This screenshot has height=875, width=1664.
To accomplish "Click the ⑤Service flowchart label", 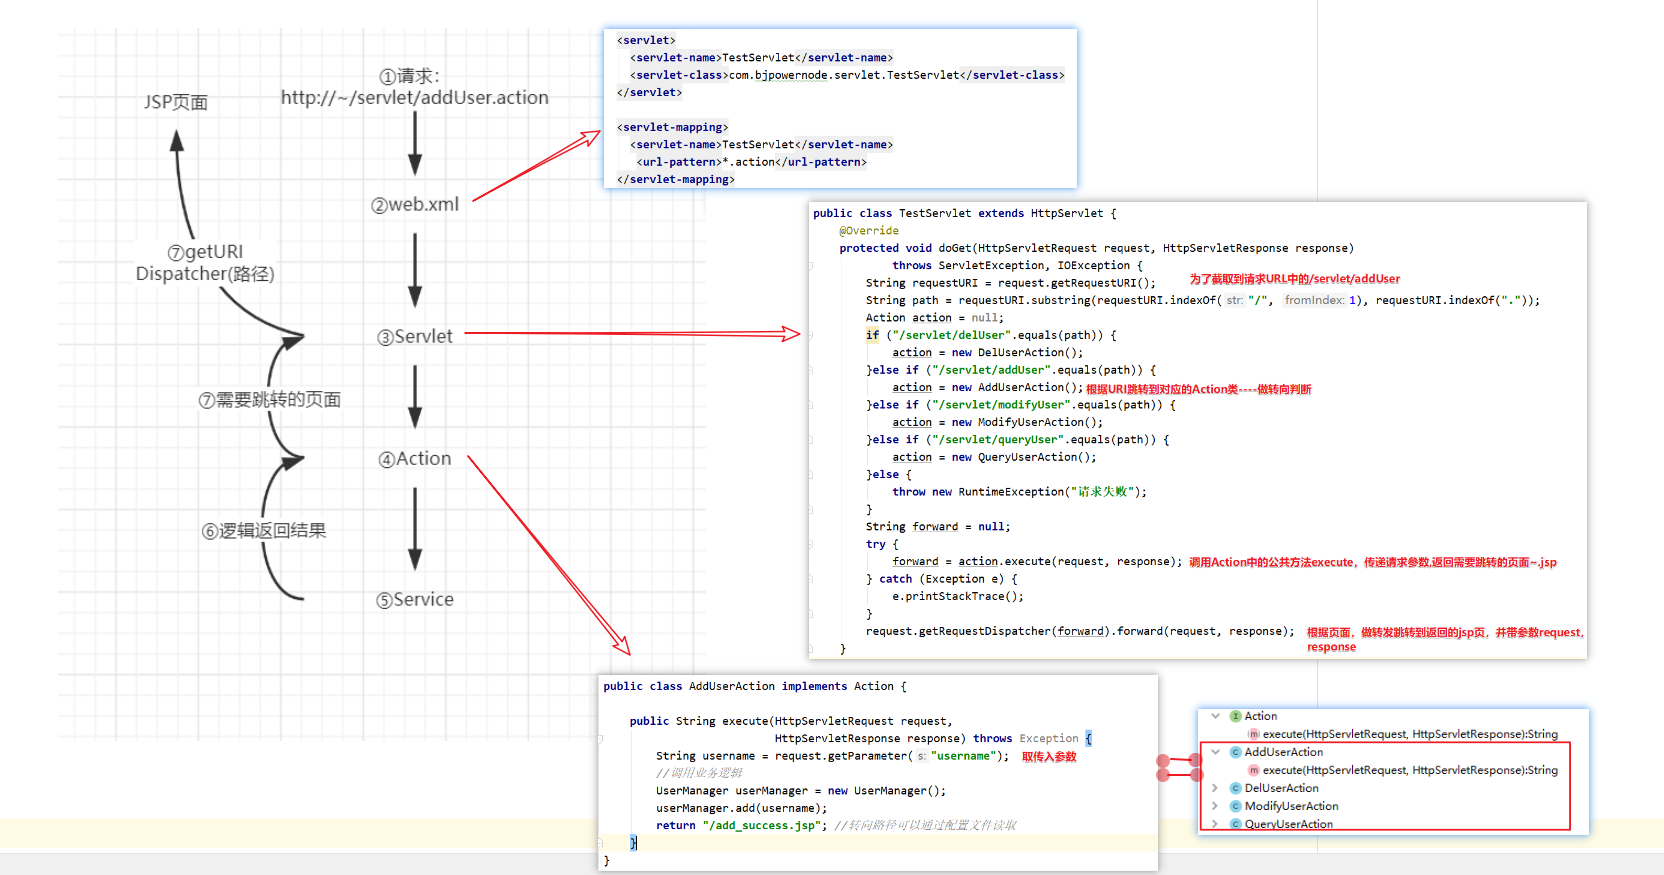I will click(x=415, y=600).
